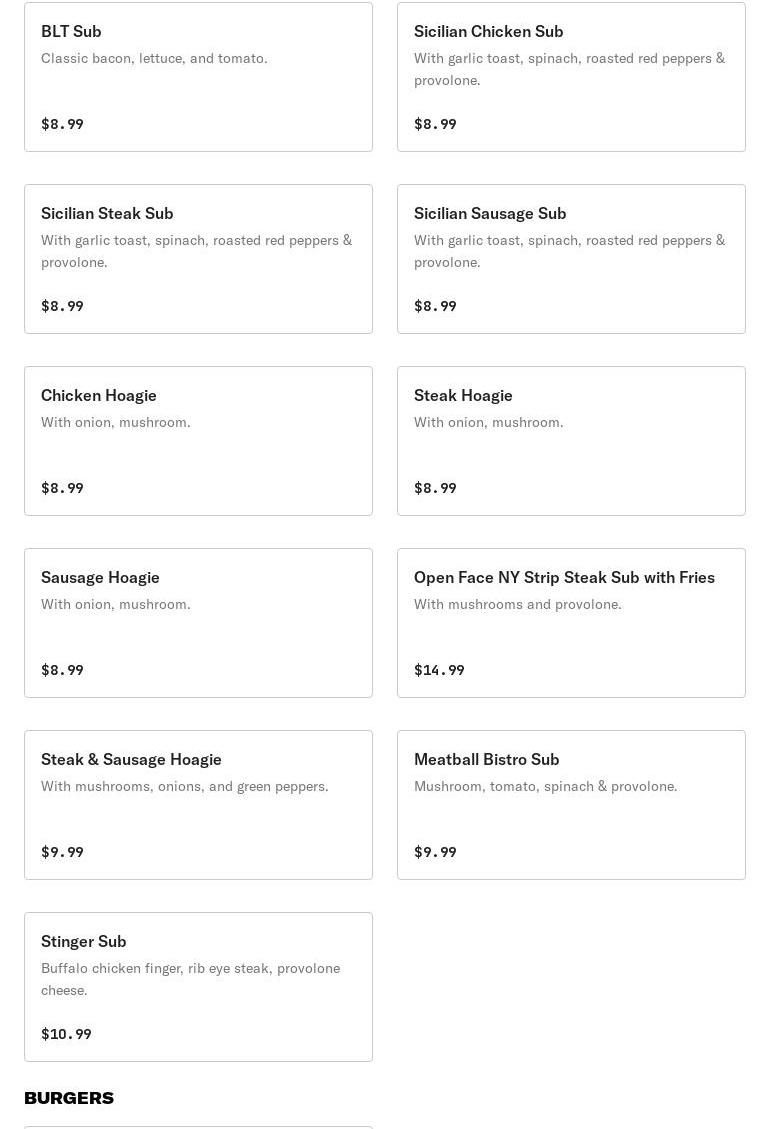Click the BLT Sub title text
This screenshot has width=770, height=1129.
coord(71,32)
